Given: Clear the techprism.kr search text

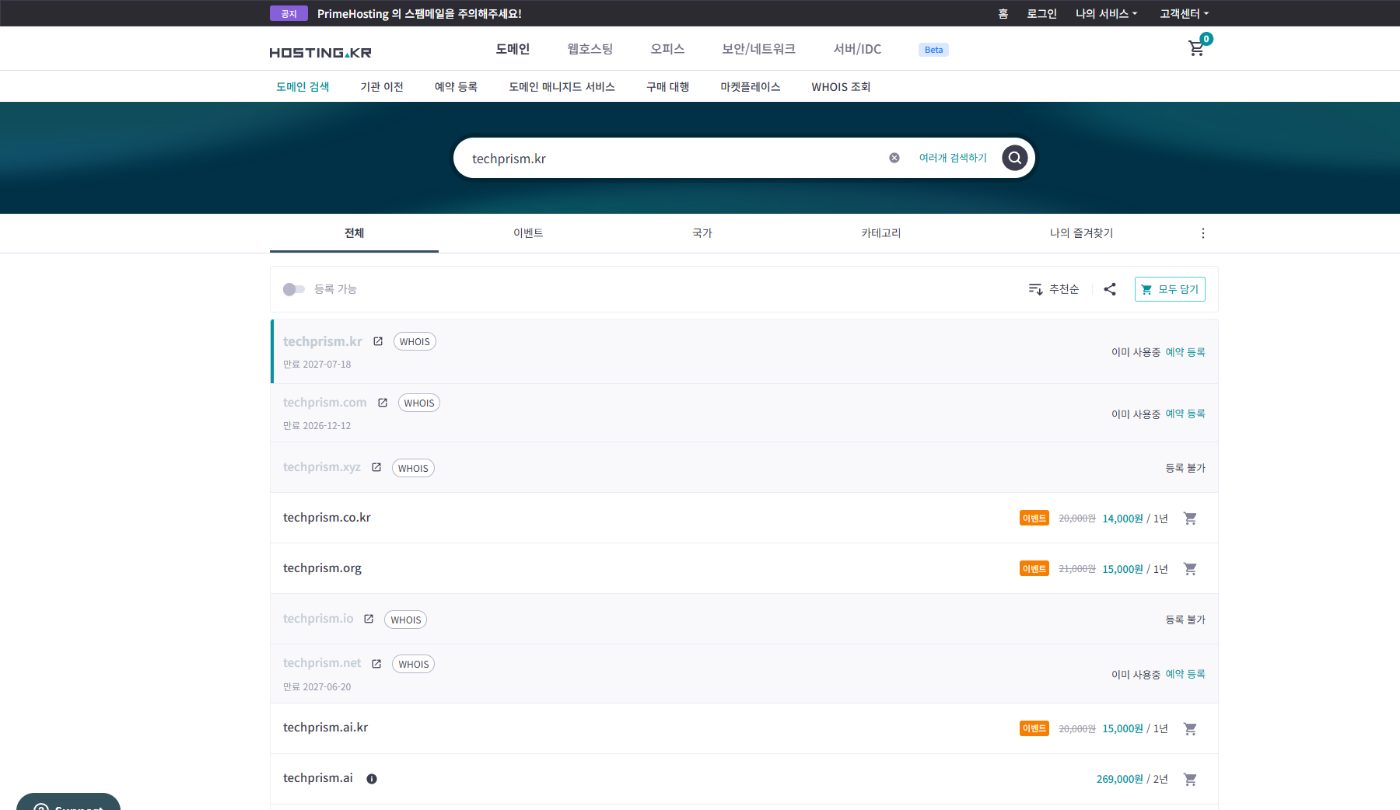Looking at the screenshot, I should tap(894, 158).
